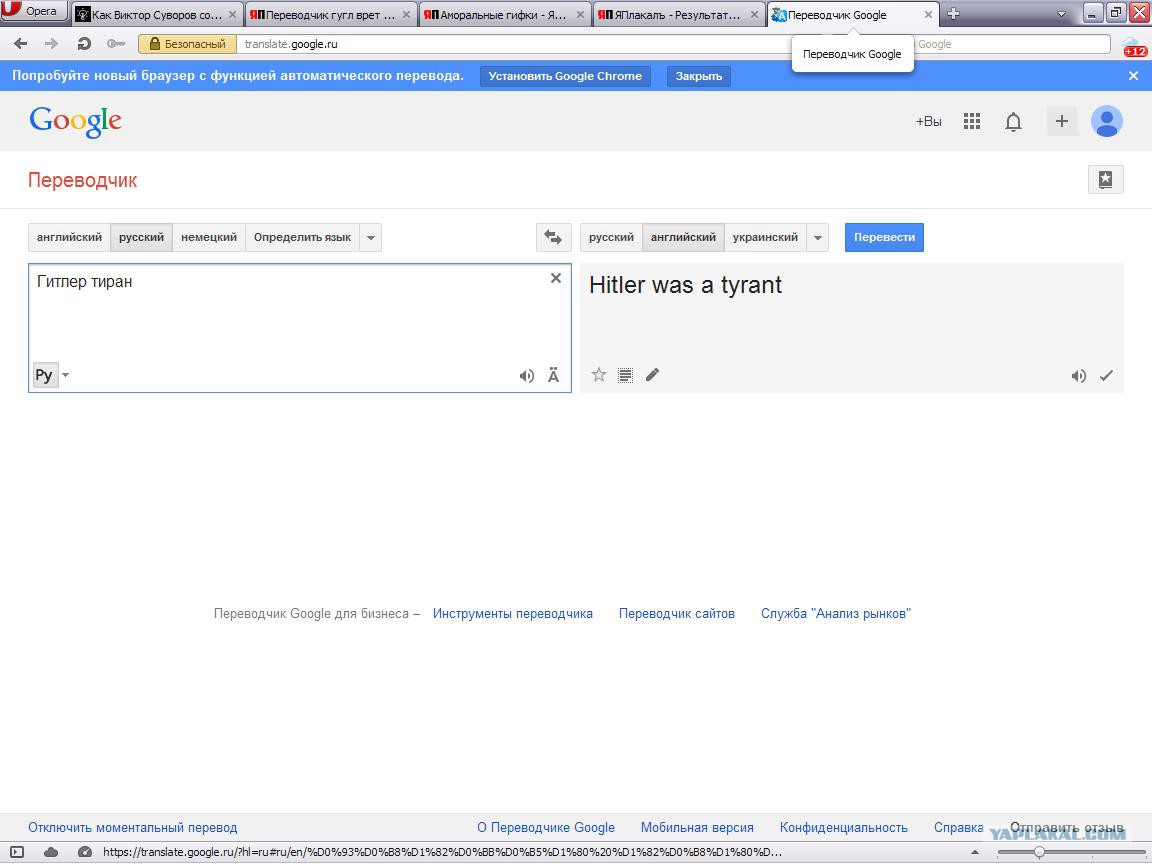Click the Закрыть button in promo bar
Viewport: 1152px width, 864px height.
698,76
